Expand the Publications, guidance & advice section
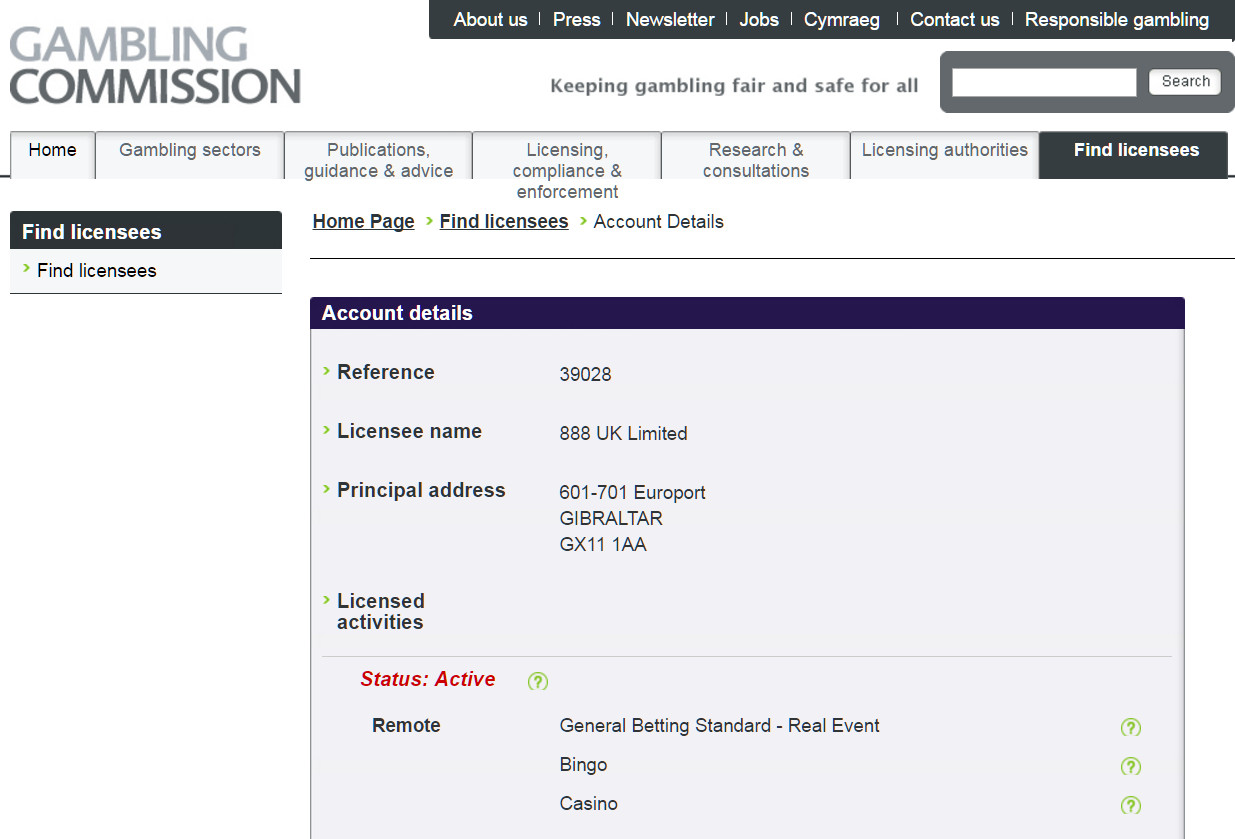1235x839 pixels. (377, 160)
